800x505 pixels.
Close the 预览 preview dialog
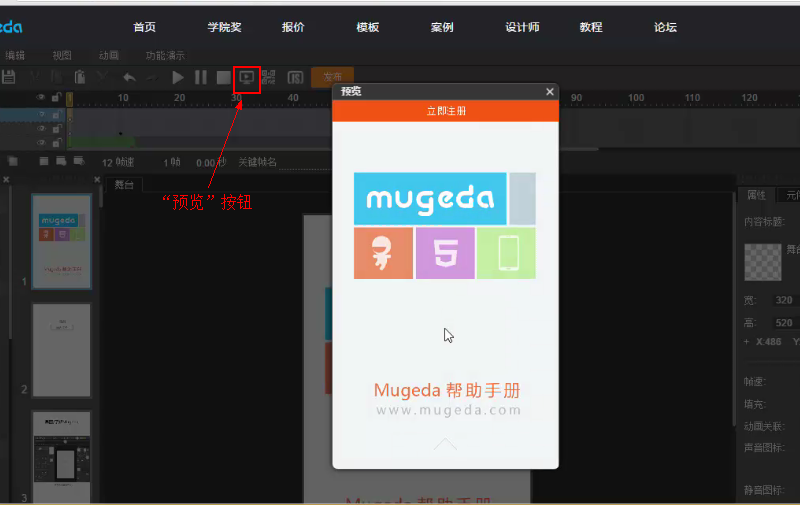pyautogui.click(x=549, y=92)
